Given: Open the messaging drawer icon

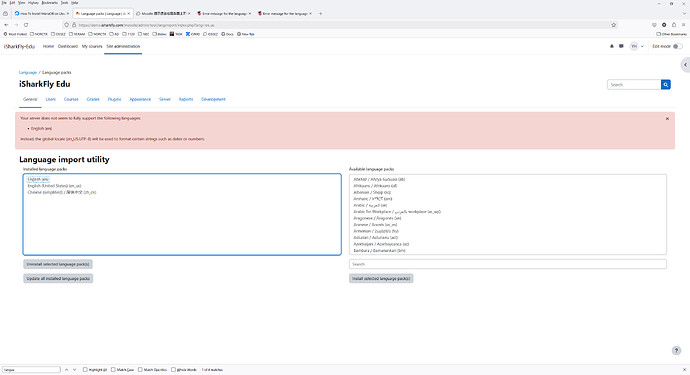Looking at the screenshot, I should tap(621, 46).
